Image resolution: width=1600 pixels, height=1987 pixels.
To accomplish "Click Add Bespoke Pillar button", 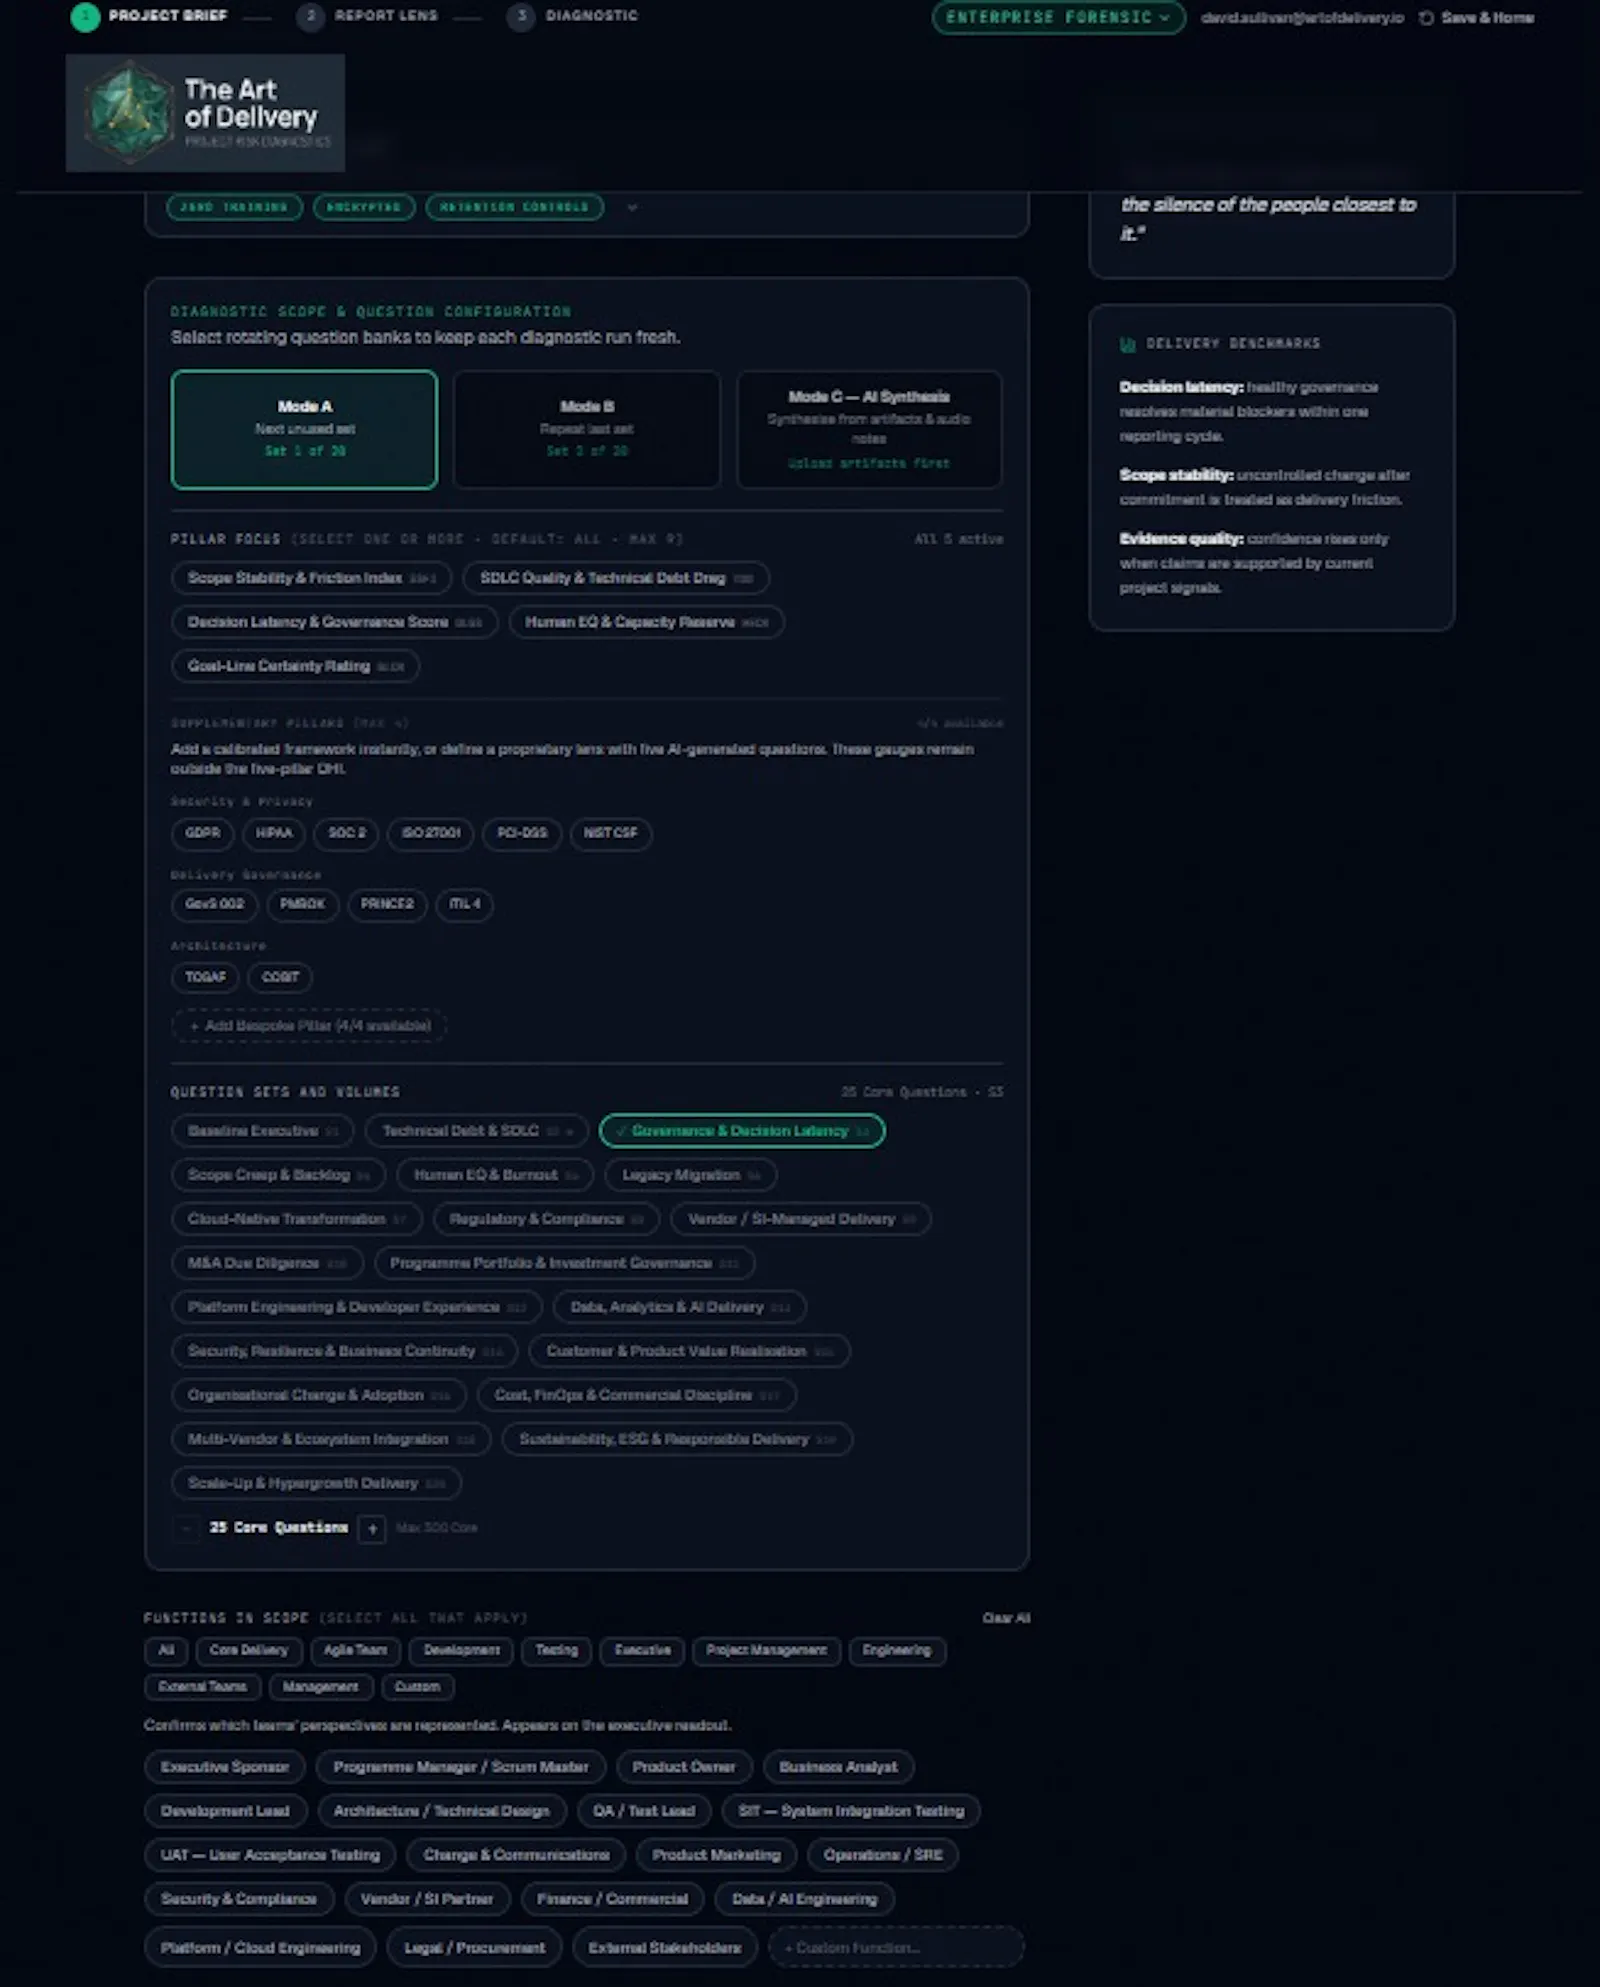I will tap(309, 1026).
